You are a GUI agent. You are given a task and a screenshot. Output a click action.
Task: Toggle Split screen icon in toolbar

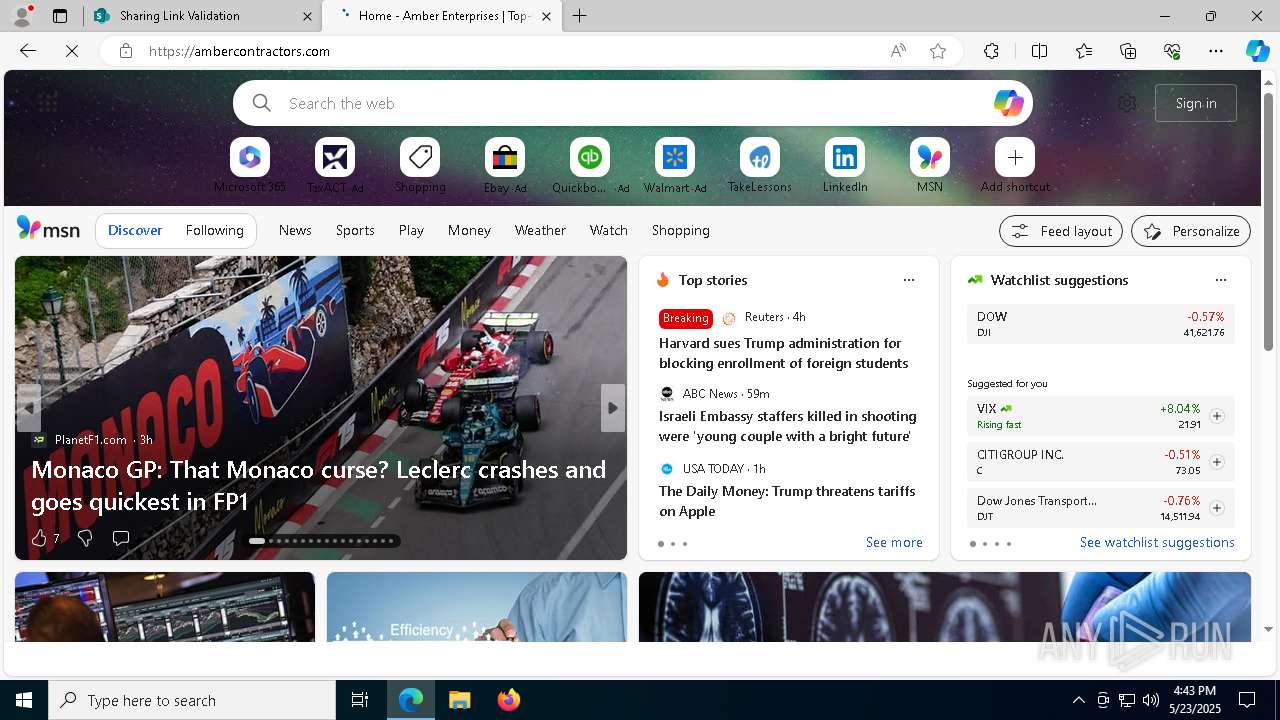(x=1039, y=51)
